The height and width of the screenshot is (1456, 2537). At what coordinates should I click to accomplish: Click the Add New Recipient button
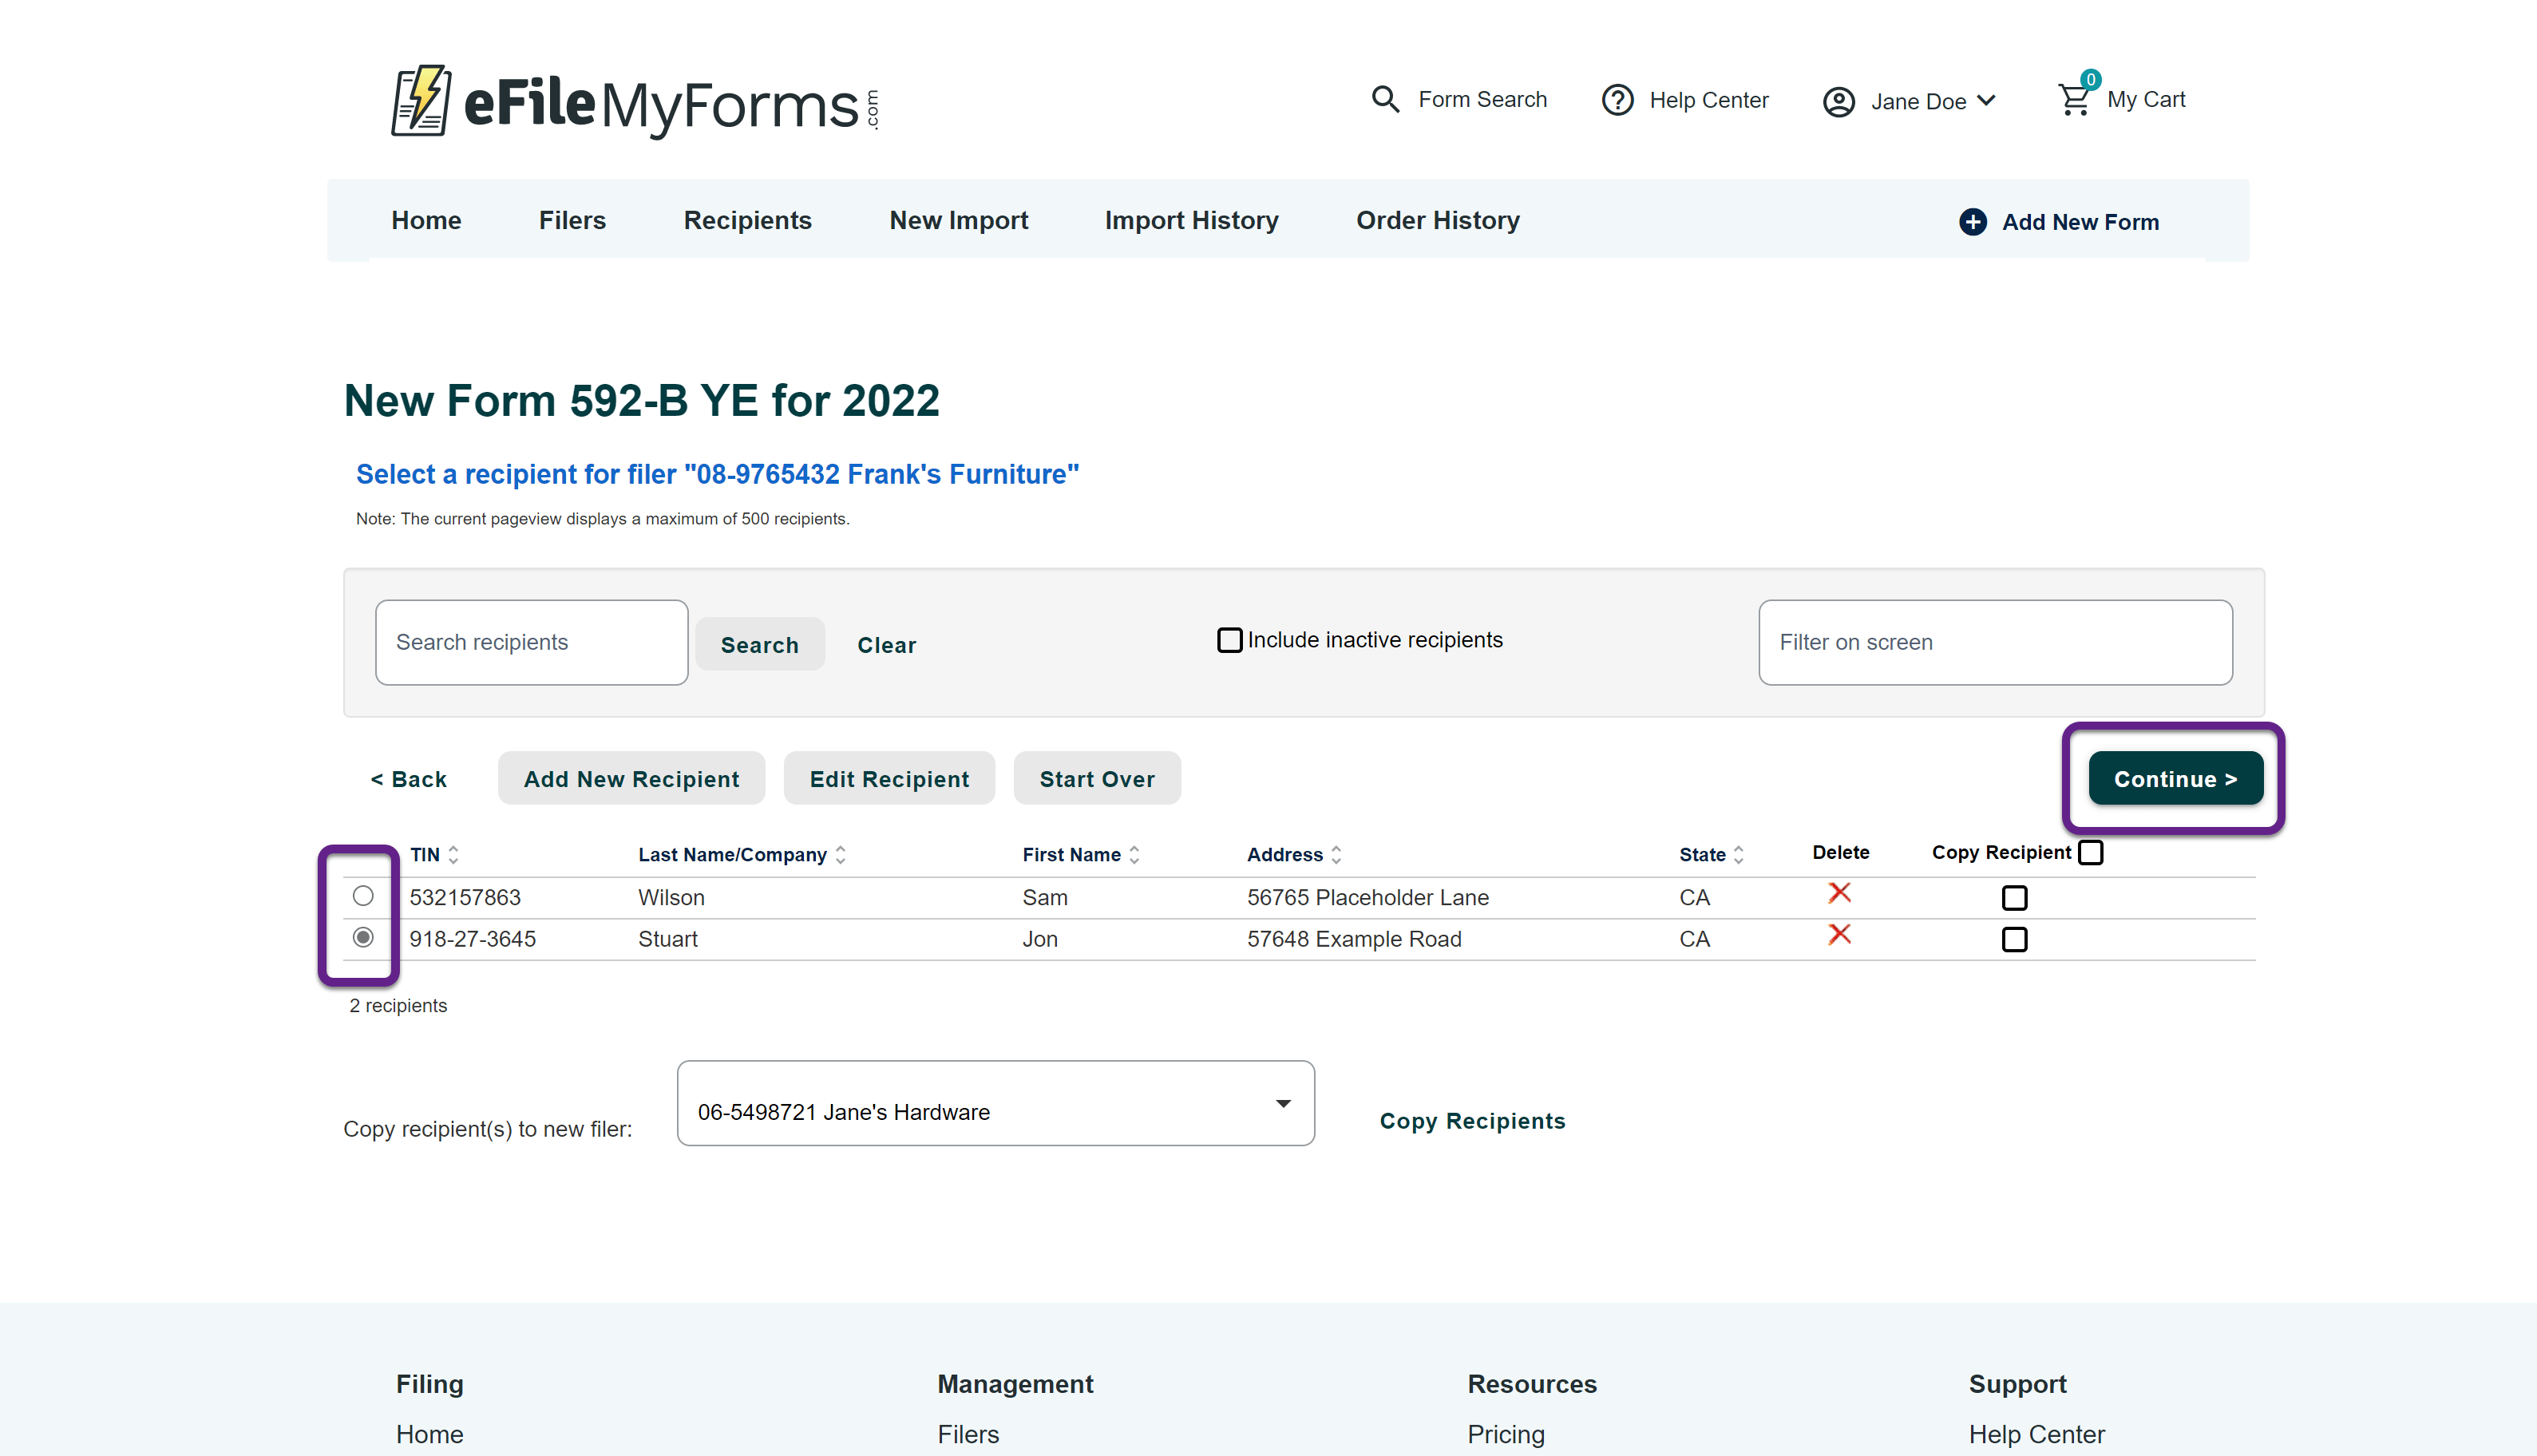click(631, 779)
